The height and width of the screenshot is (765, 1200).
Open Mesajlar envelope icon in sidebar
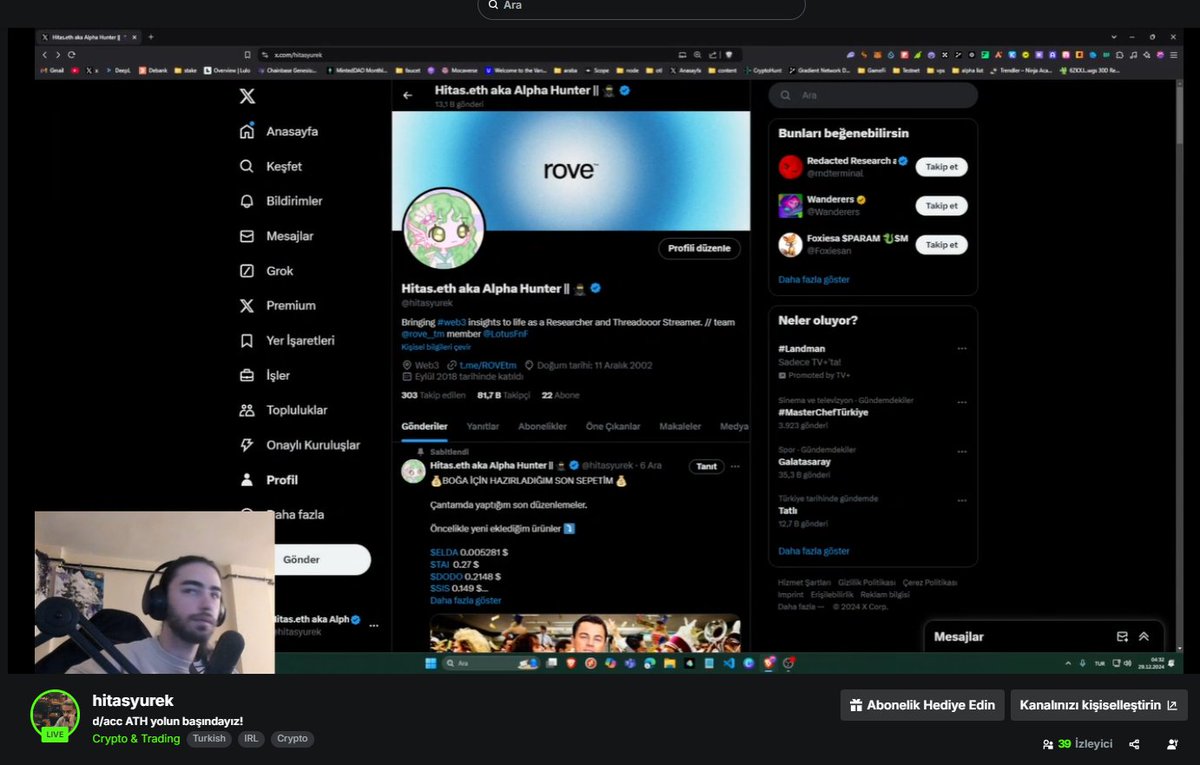(247, 236)
